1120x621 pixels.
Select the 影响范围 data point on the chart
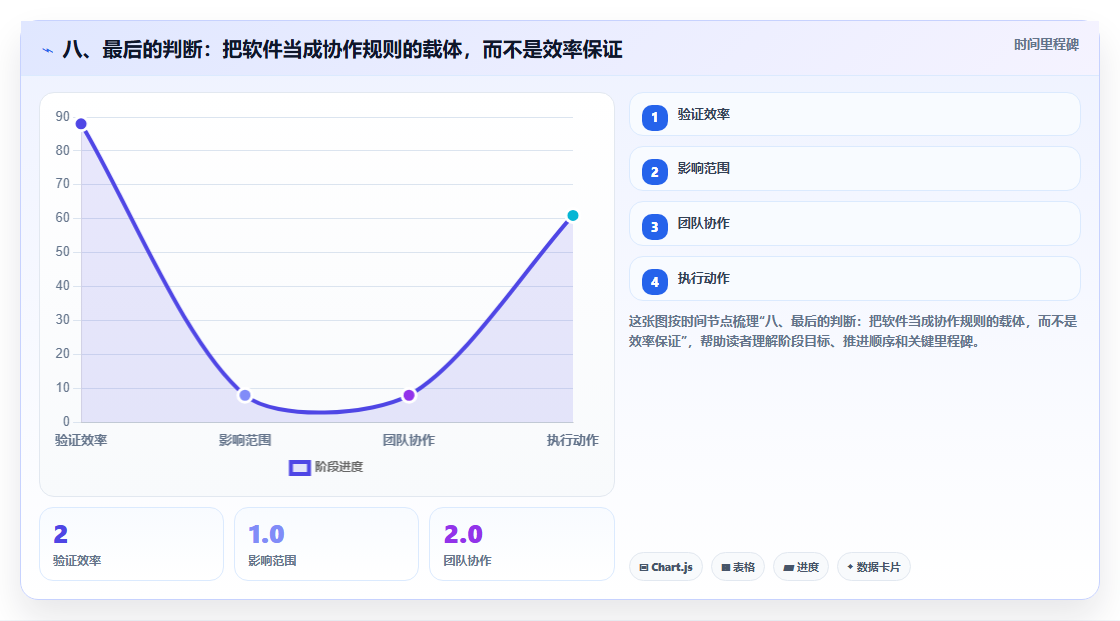pyautogui.click(x=245, y=395)
